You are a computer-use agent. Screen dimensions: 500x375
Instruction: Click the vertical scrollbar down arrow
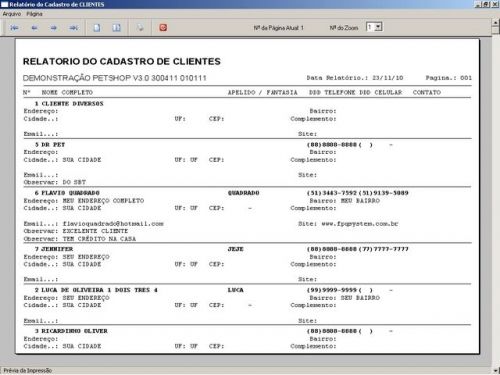496,370
